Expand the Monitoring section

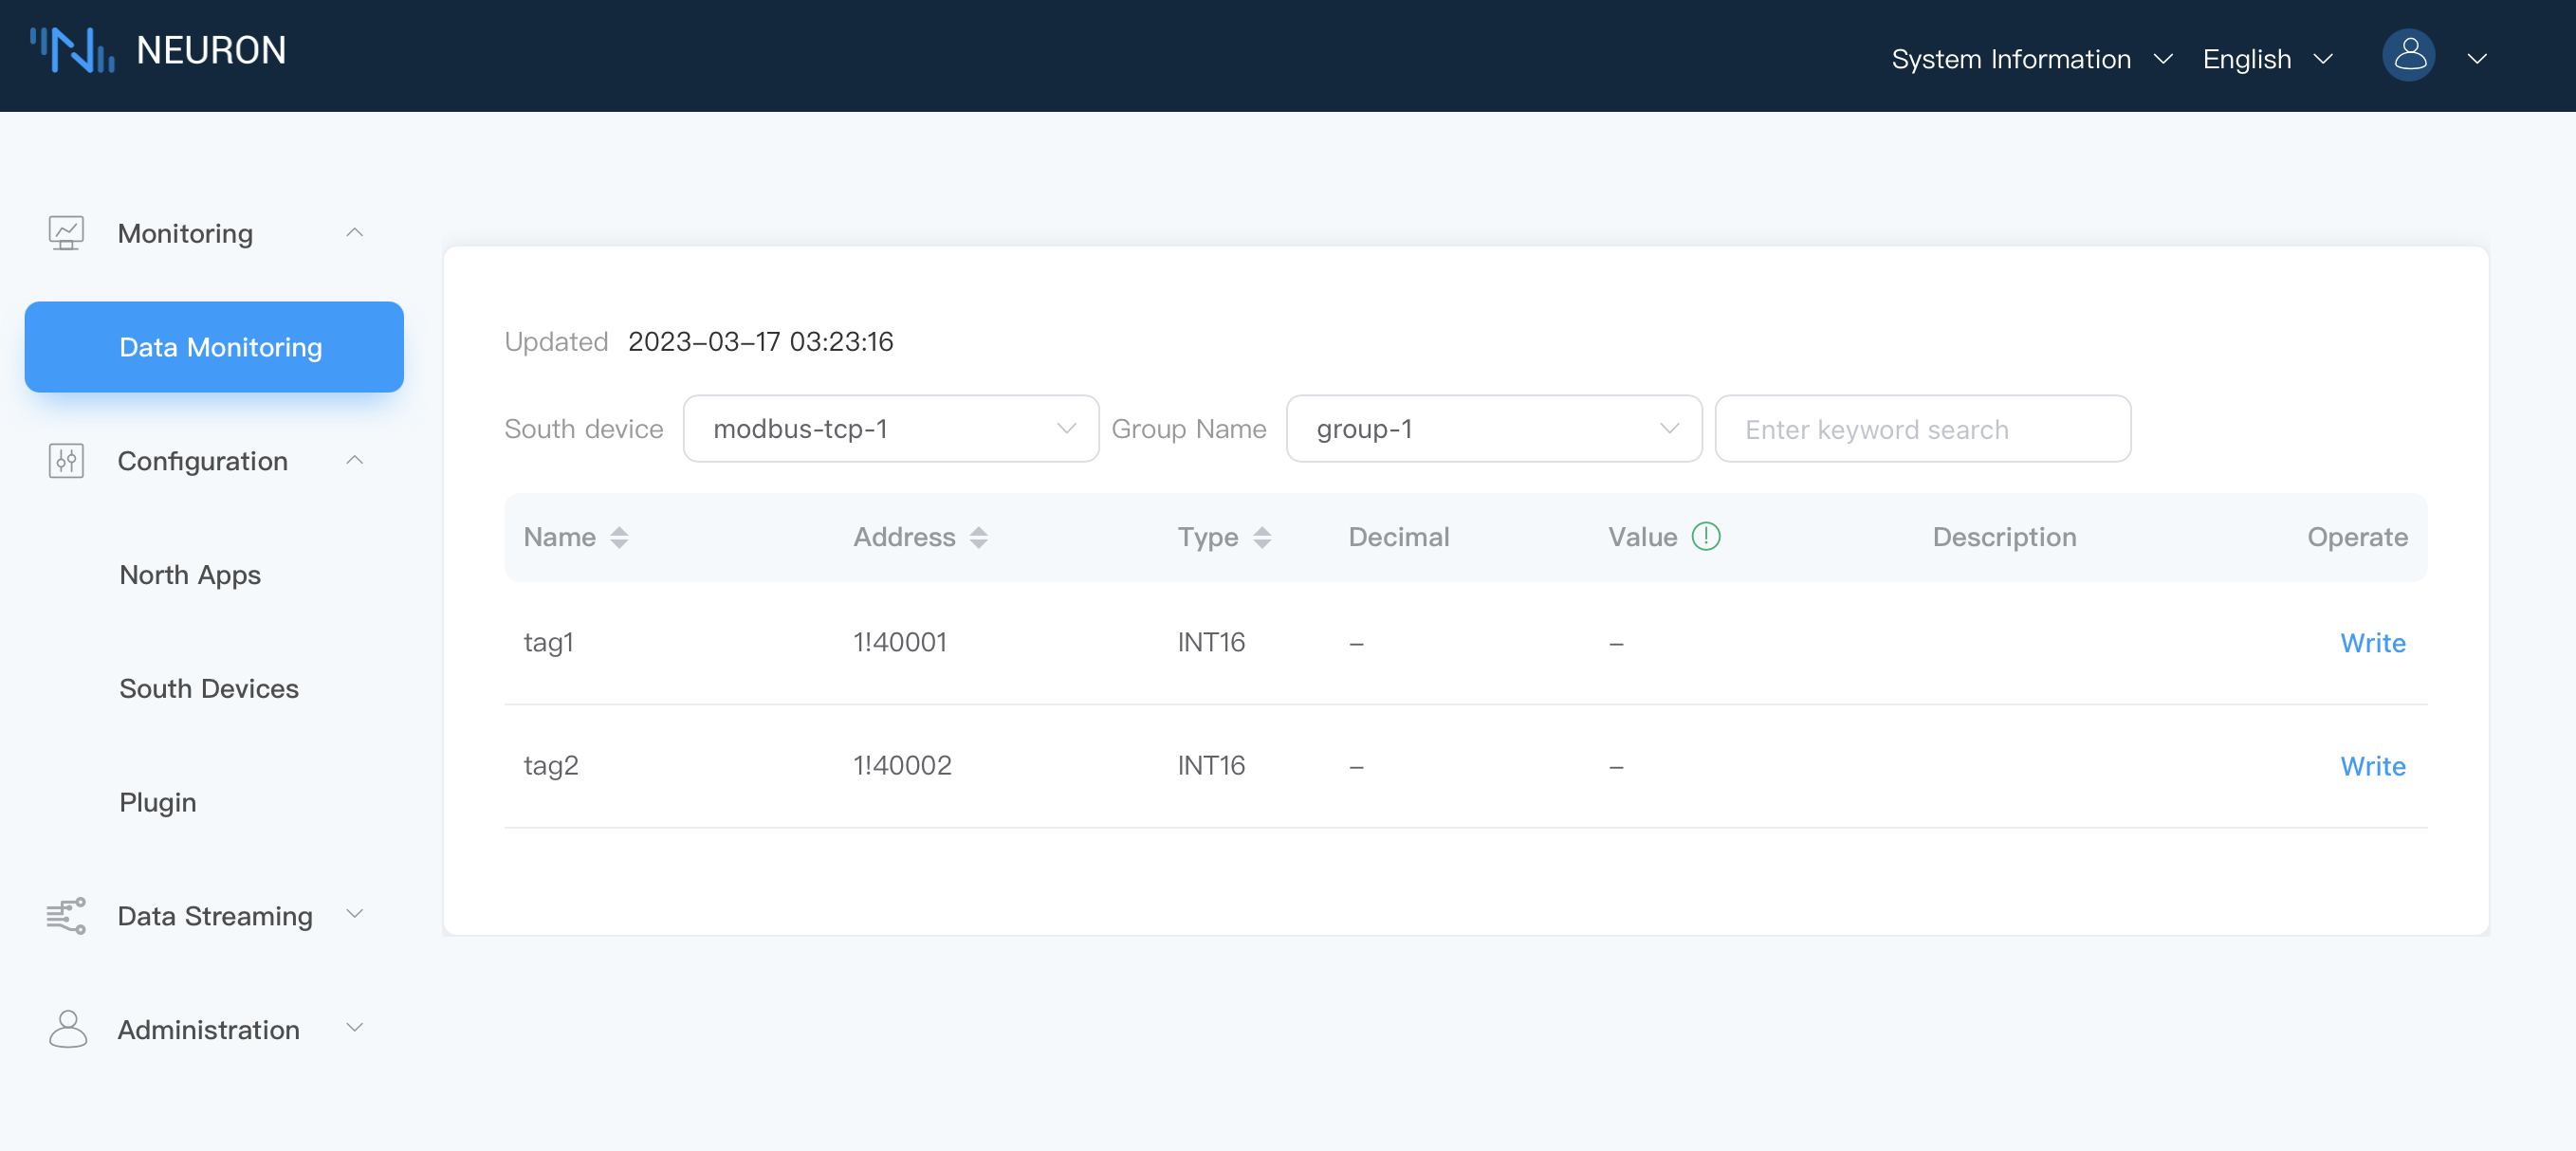[x=359, y=233]
